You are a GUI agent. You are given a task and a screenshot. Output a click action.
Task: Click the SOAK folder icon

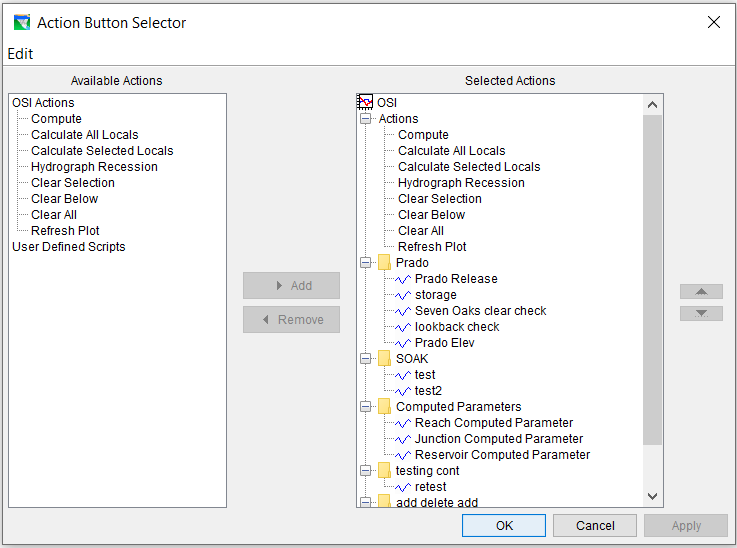point(384,358)
